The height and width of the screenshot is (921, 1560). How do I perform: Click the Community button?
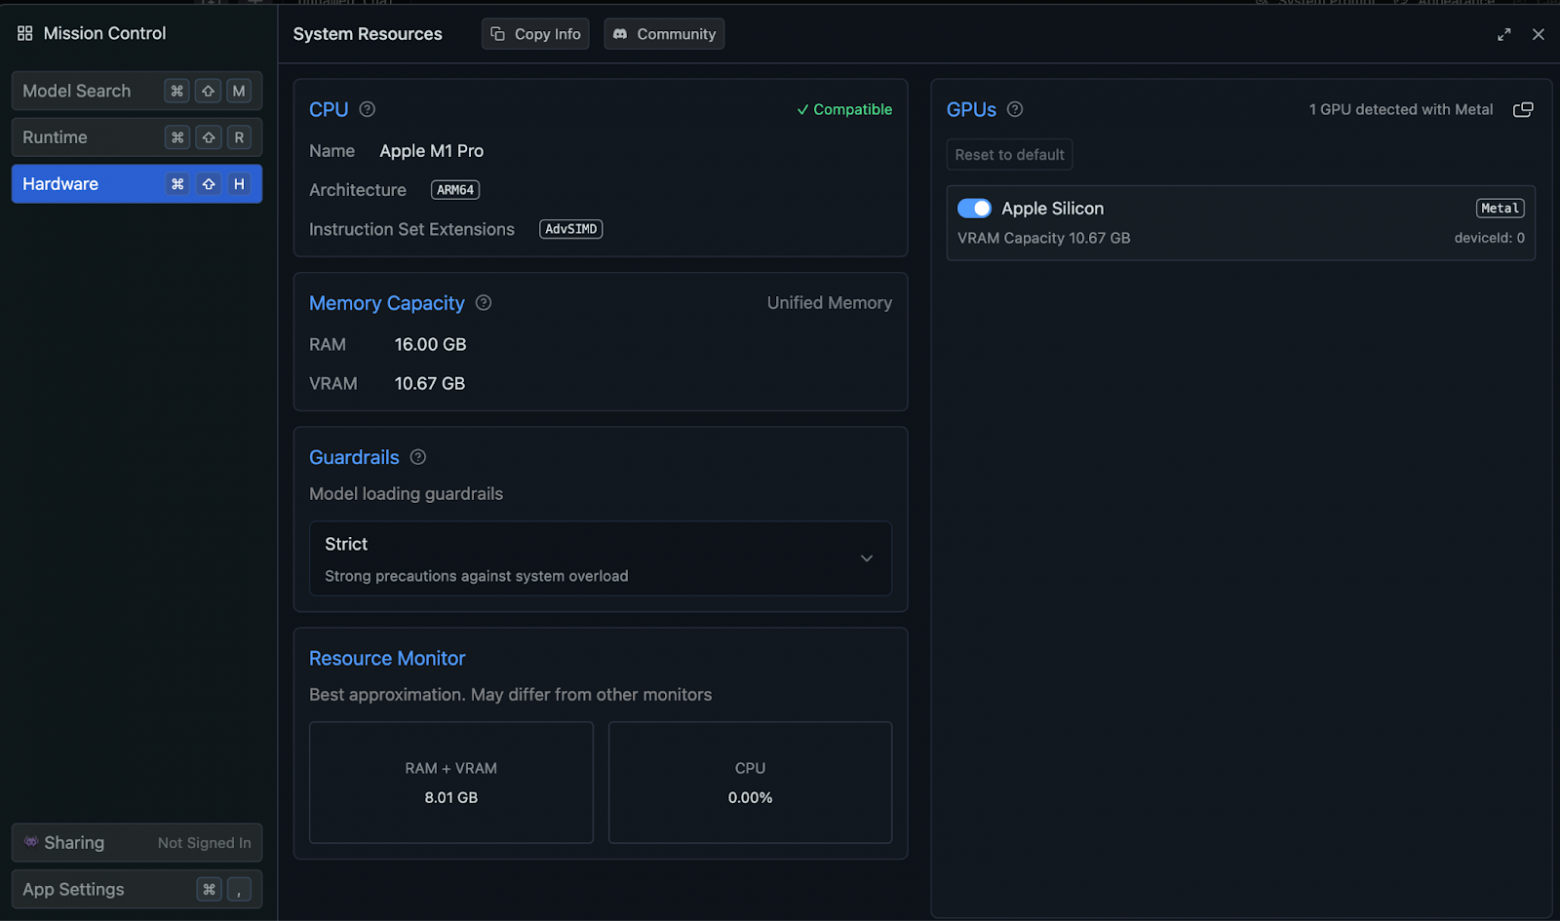pos(663,33)
